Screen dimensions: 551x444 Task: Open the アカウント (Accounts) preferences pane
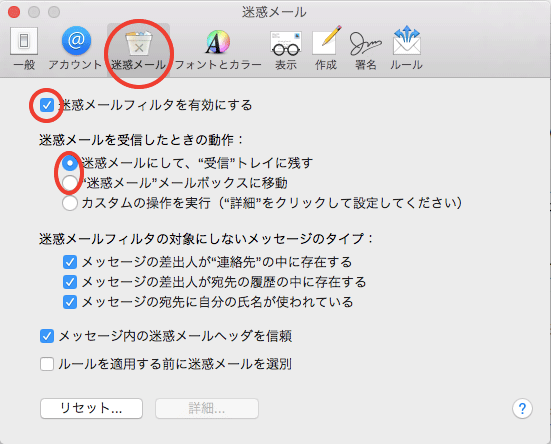[x=75, y=49]
